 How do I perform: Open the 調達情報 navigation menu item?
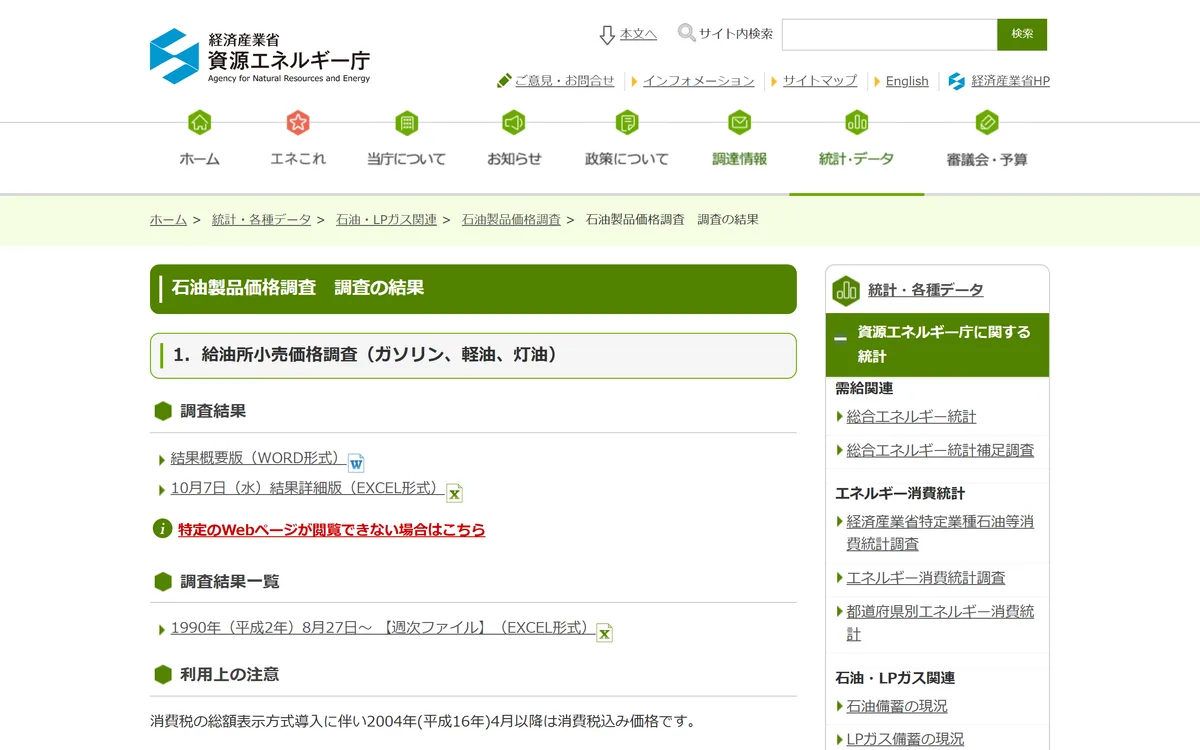tap(739, 158)
